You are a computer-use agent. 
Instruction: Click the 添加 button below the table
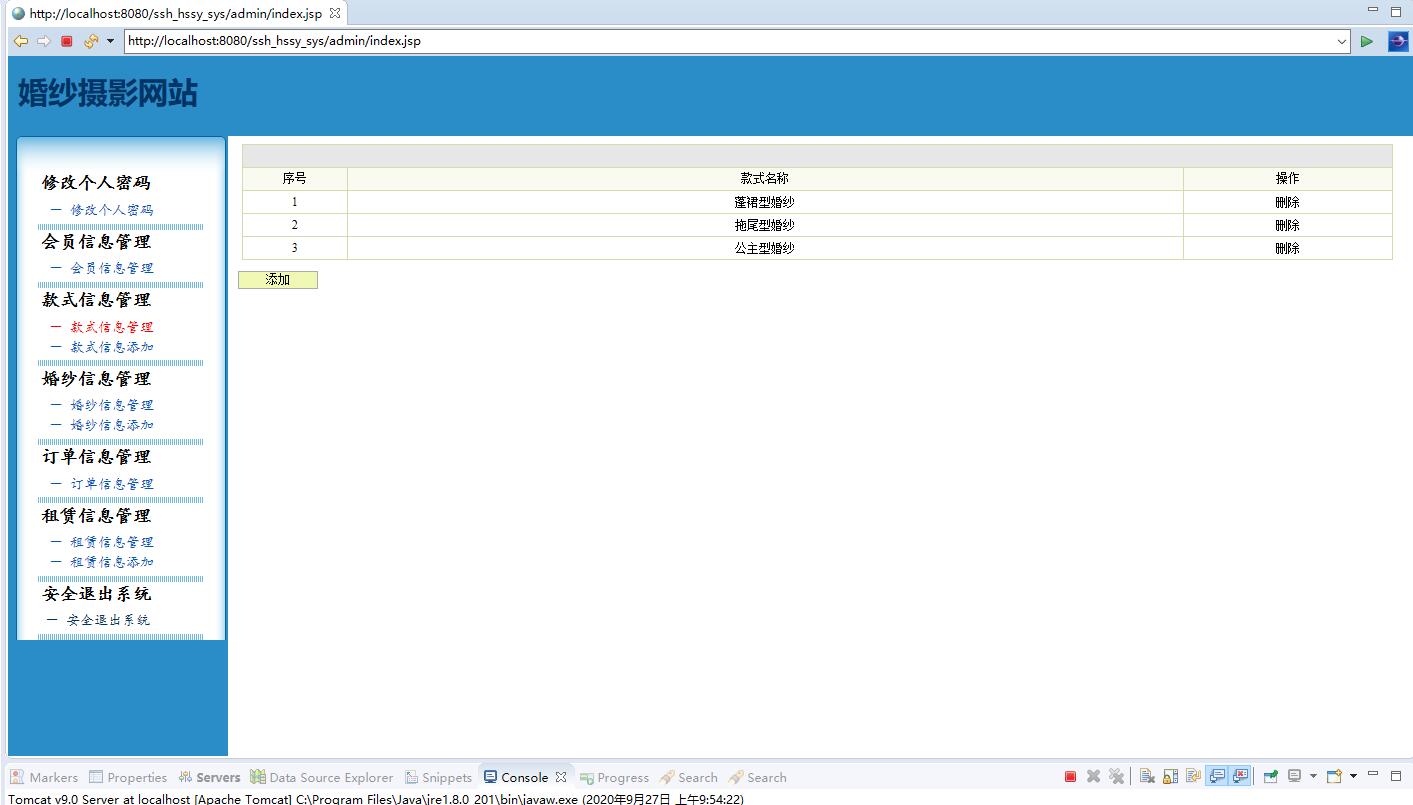pos(278,280)
